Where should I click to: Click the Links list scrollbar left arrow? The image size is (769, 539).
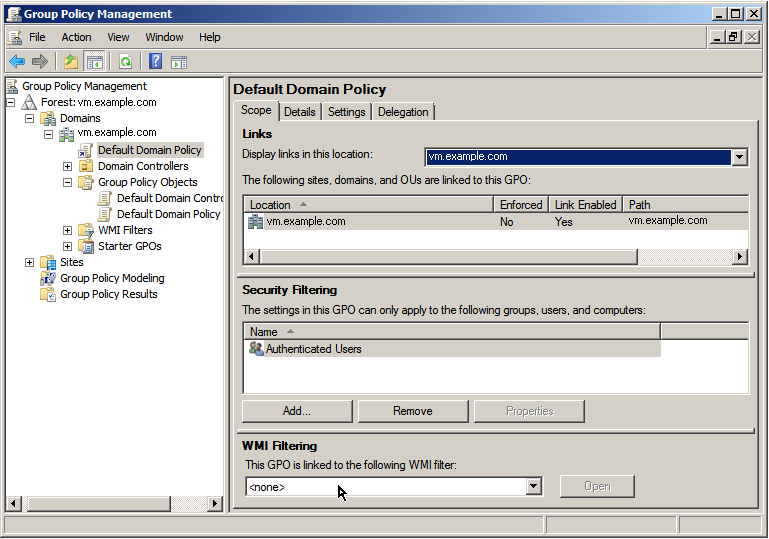coord(252,257)
